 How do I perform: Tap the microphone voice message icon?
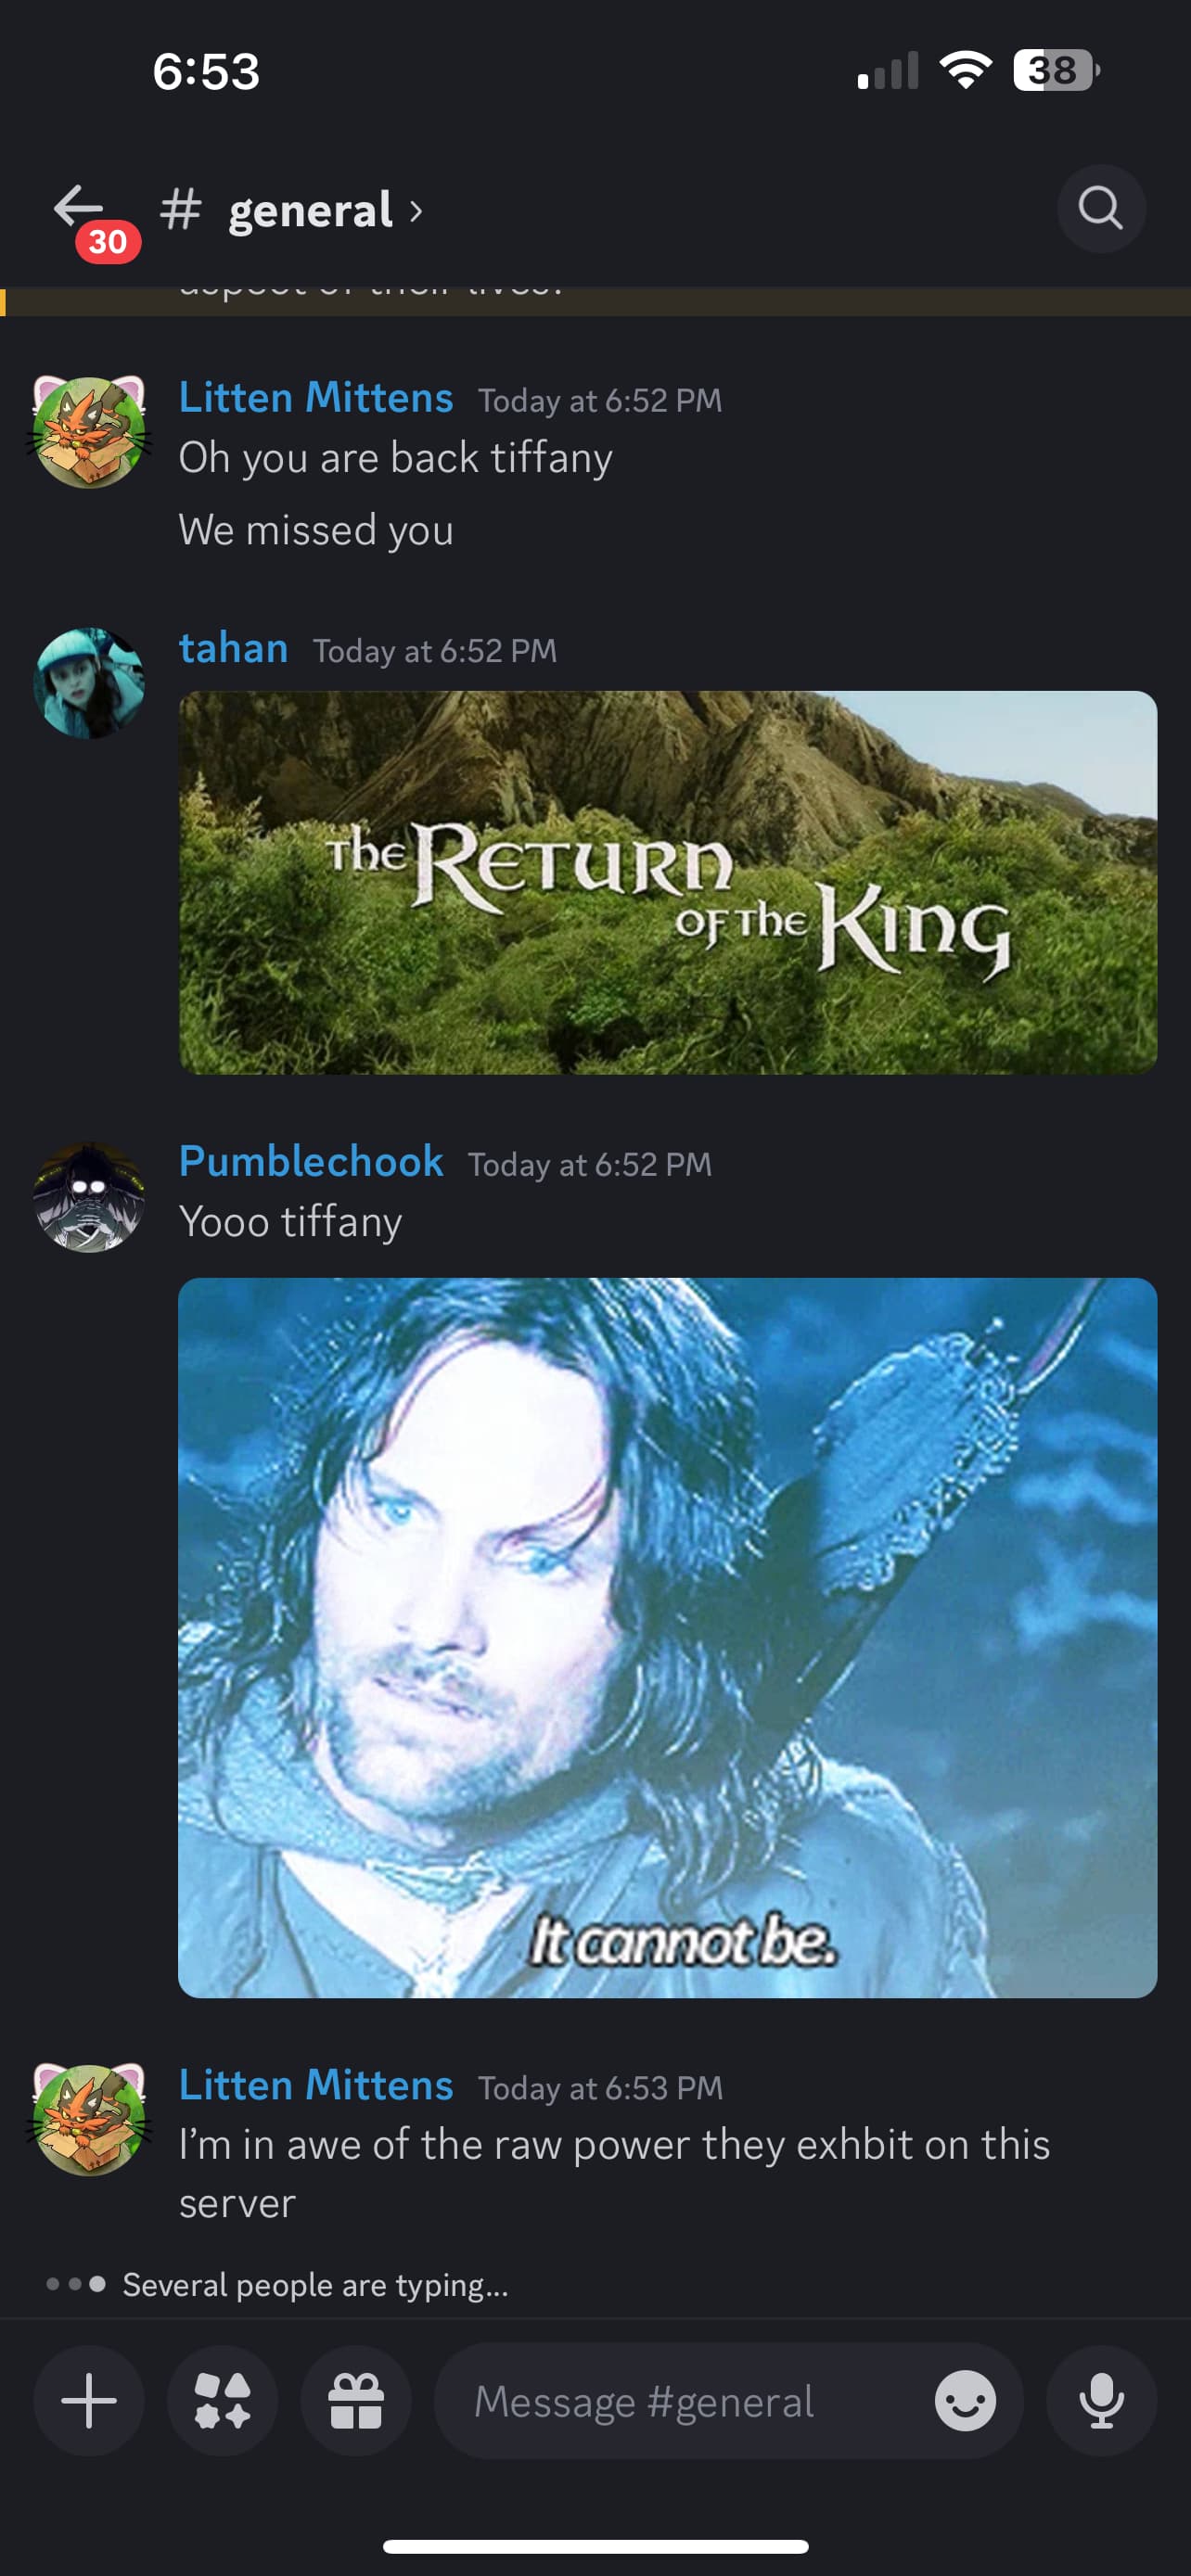(1101, 2401)
